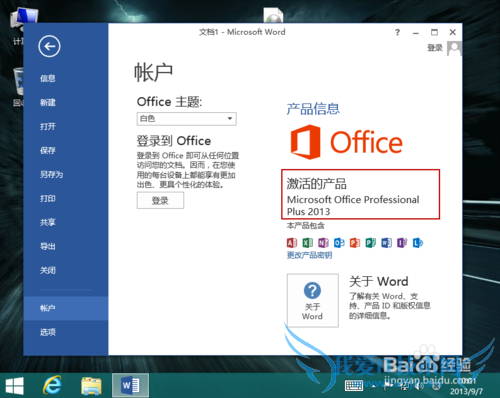Click the 产品信息 heading
500x398 pixels.
click(313, 109)
